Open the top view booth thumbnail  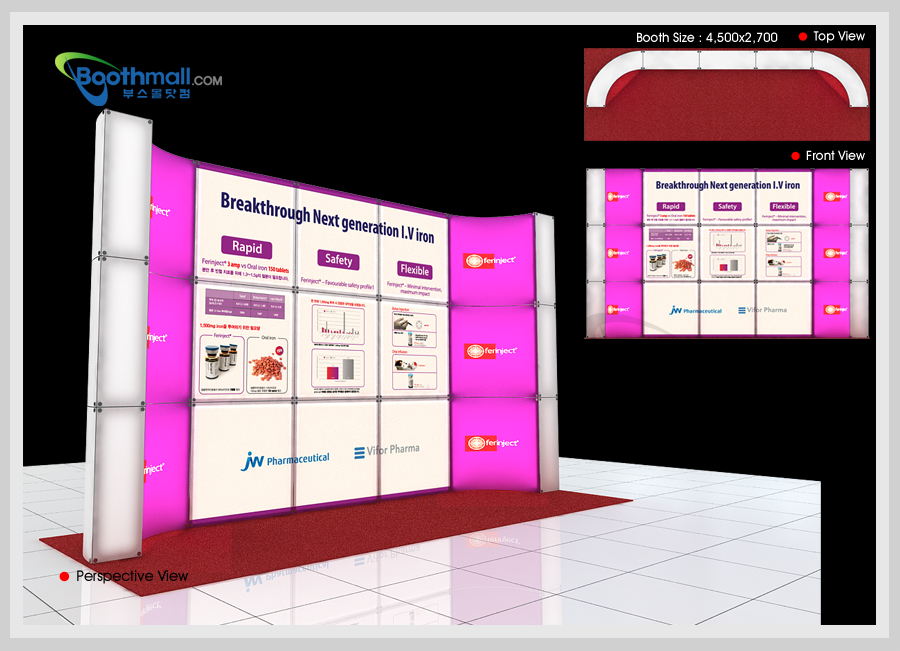pos(727,93)
